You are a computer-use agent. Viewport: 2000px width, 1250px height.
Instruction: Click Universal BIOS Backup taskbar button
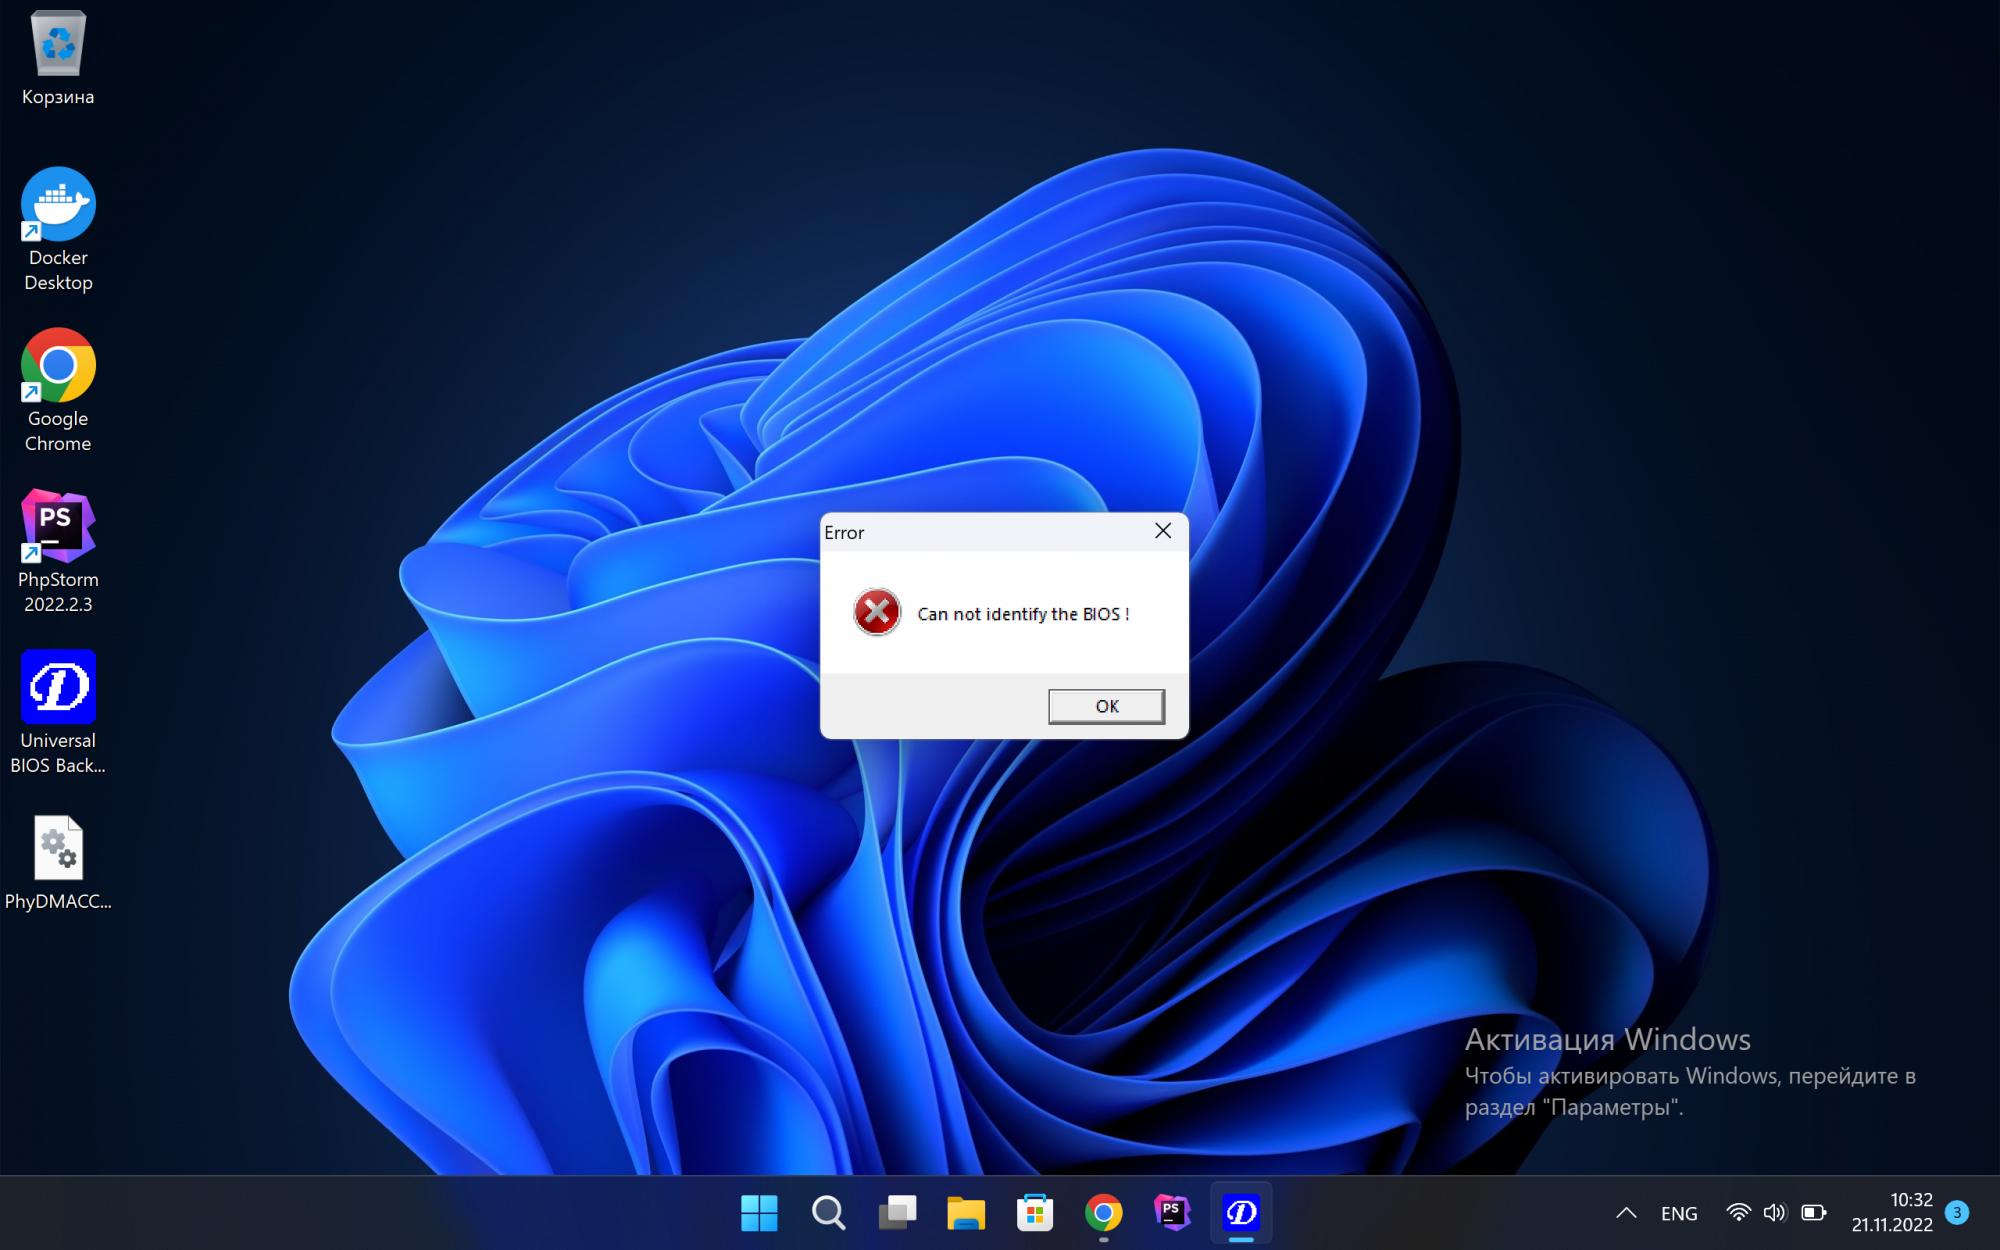[1241, 1213]
